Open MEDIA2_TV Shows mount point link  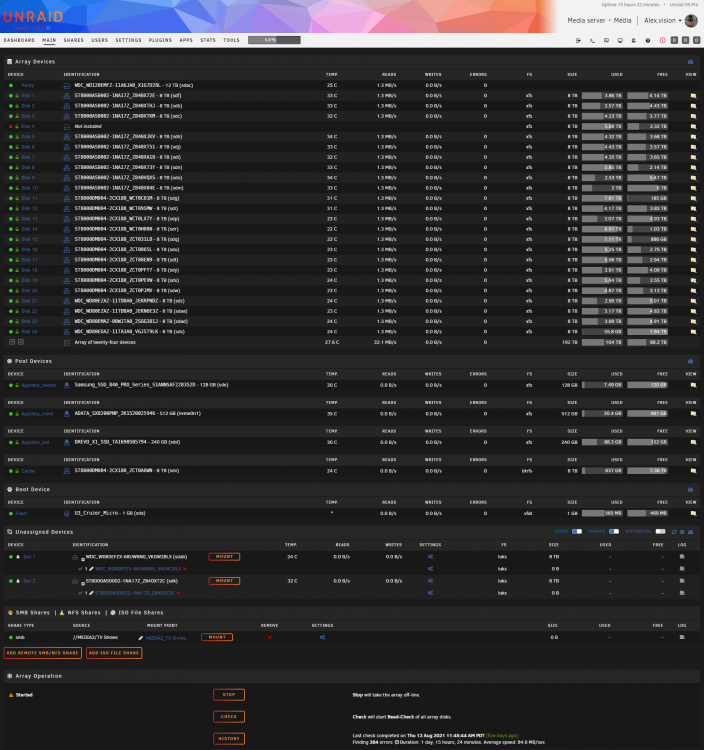coord(165,638)
